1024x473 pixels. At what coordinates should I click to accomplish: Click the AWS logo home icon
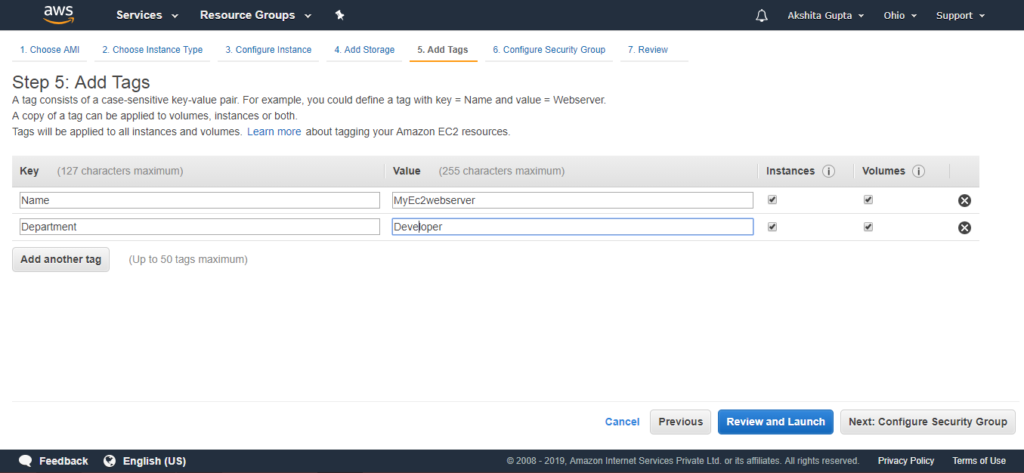(x=59, y=14)
